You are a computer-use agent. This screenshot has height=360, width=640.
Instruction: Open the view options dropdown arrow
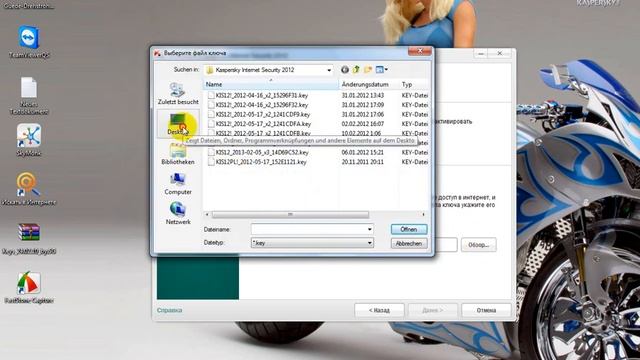click(386, 70)
